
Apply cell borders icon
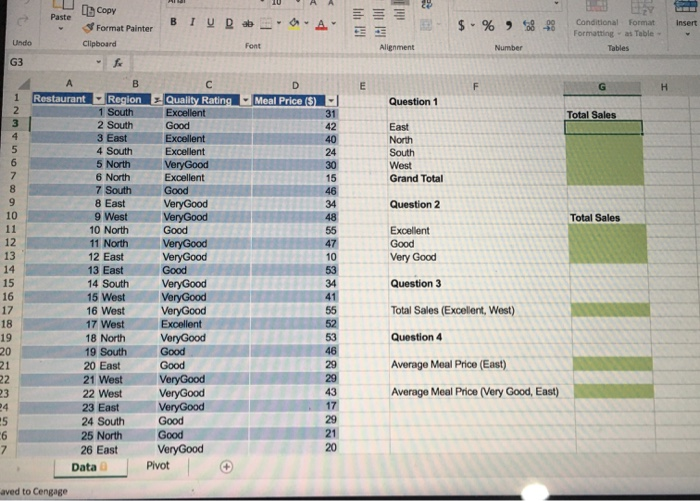[266, 23]
